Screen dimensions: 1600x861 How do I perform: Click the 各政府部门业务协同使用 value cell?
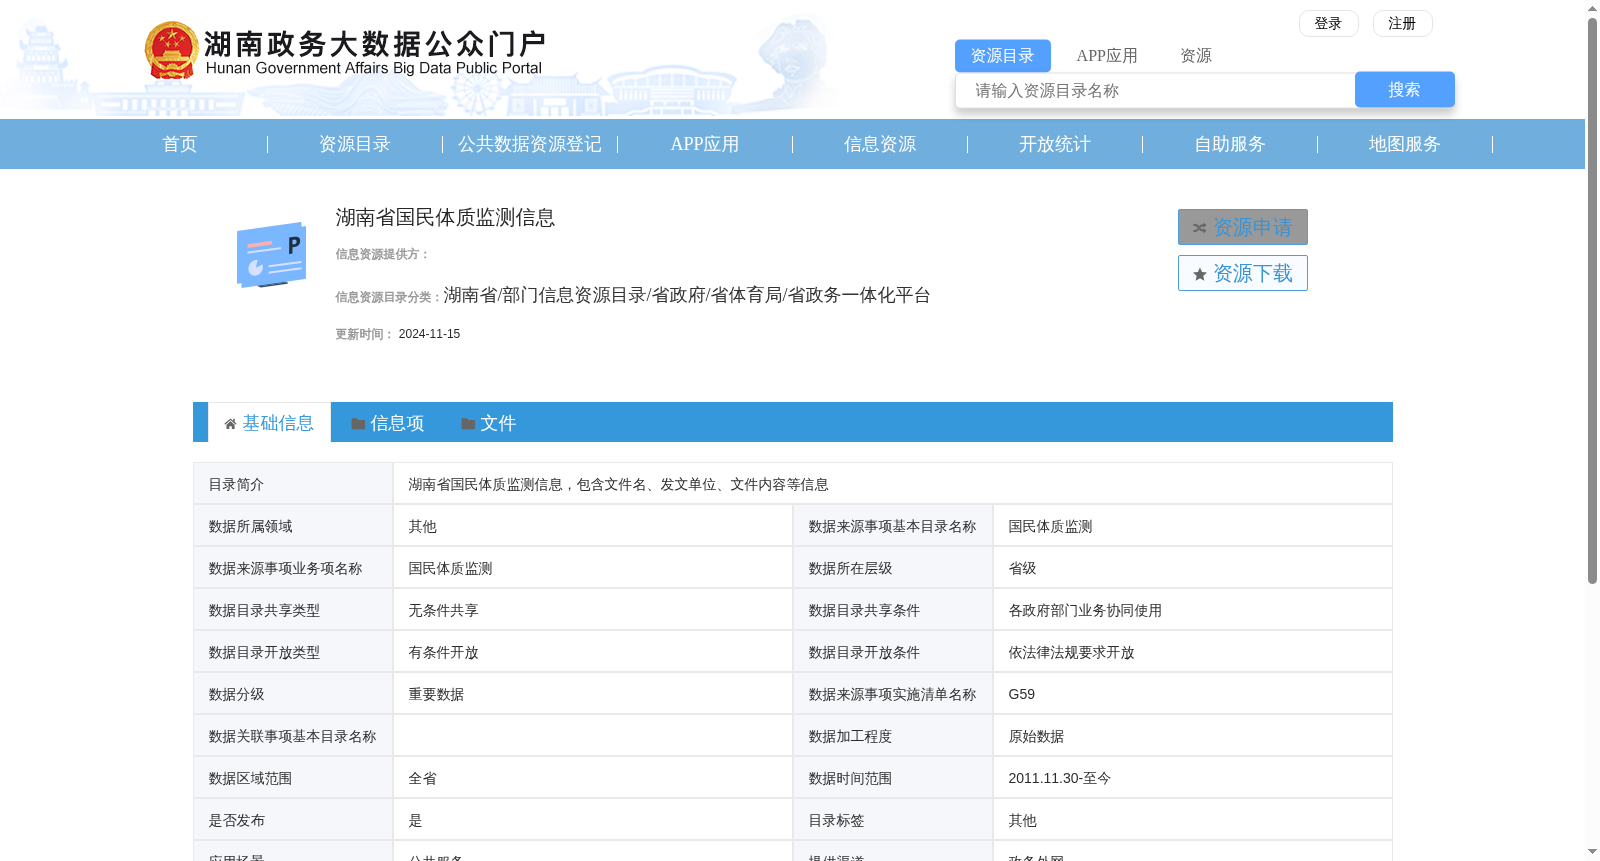click(1192, 610)
